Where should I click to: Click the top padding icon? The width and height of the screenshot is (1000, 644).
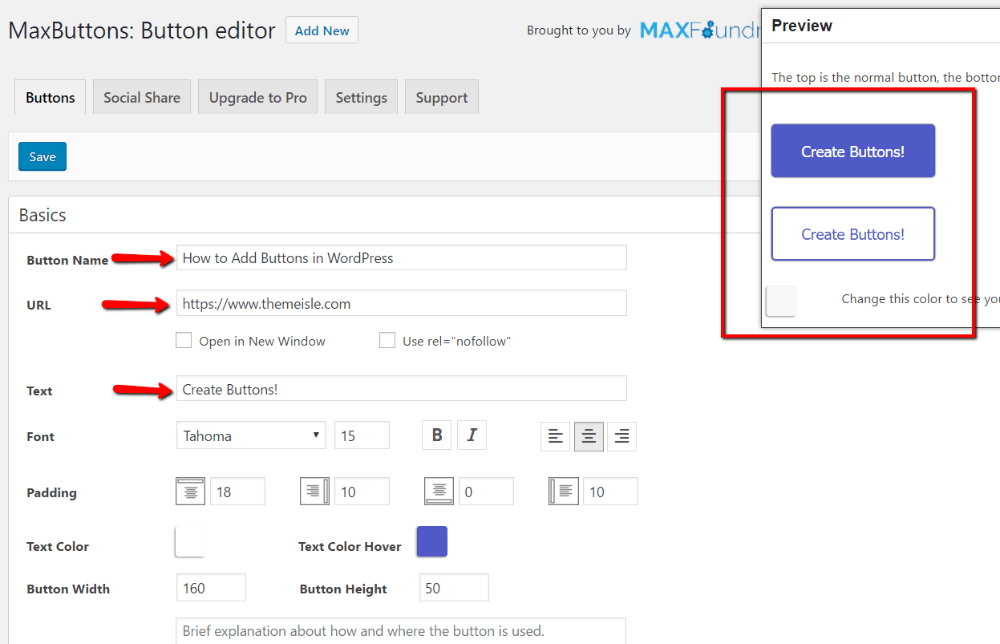(190, 491)
